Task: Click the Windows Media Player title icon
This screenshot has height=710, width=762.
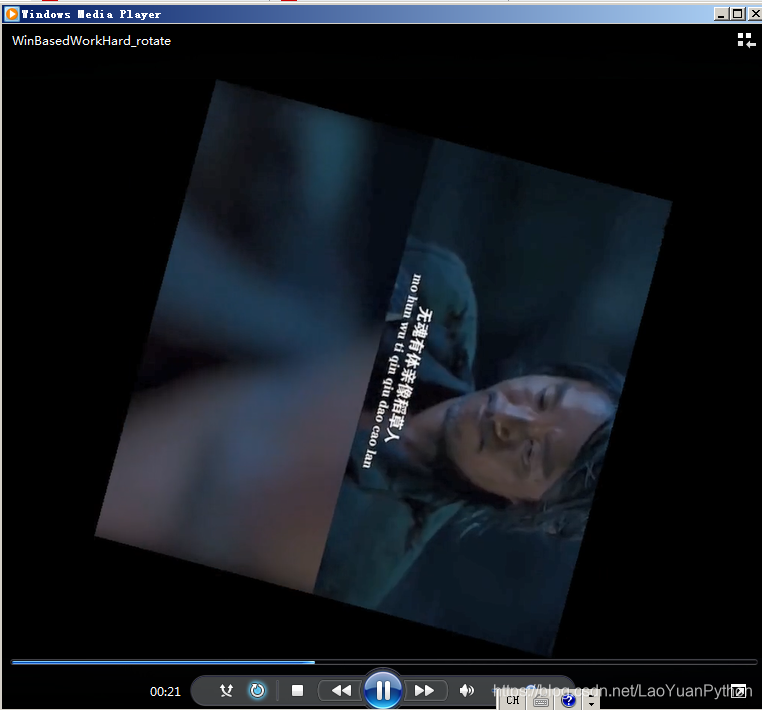Action: [12, 14]
